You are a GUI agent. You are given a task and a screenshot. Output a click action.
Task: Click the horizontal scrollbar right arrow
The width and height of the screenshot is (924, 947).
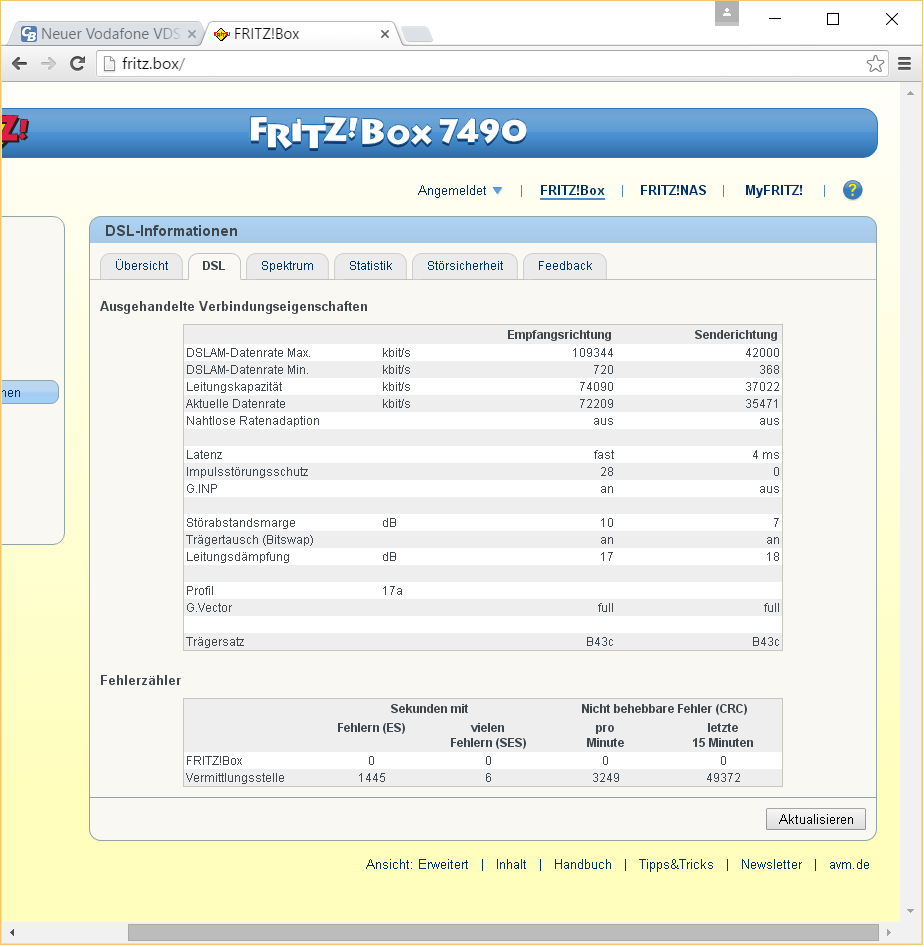tap(888, 933)
